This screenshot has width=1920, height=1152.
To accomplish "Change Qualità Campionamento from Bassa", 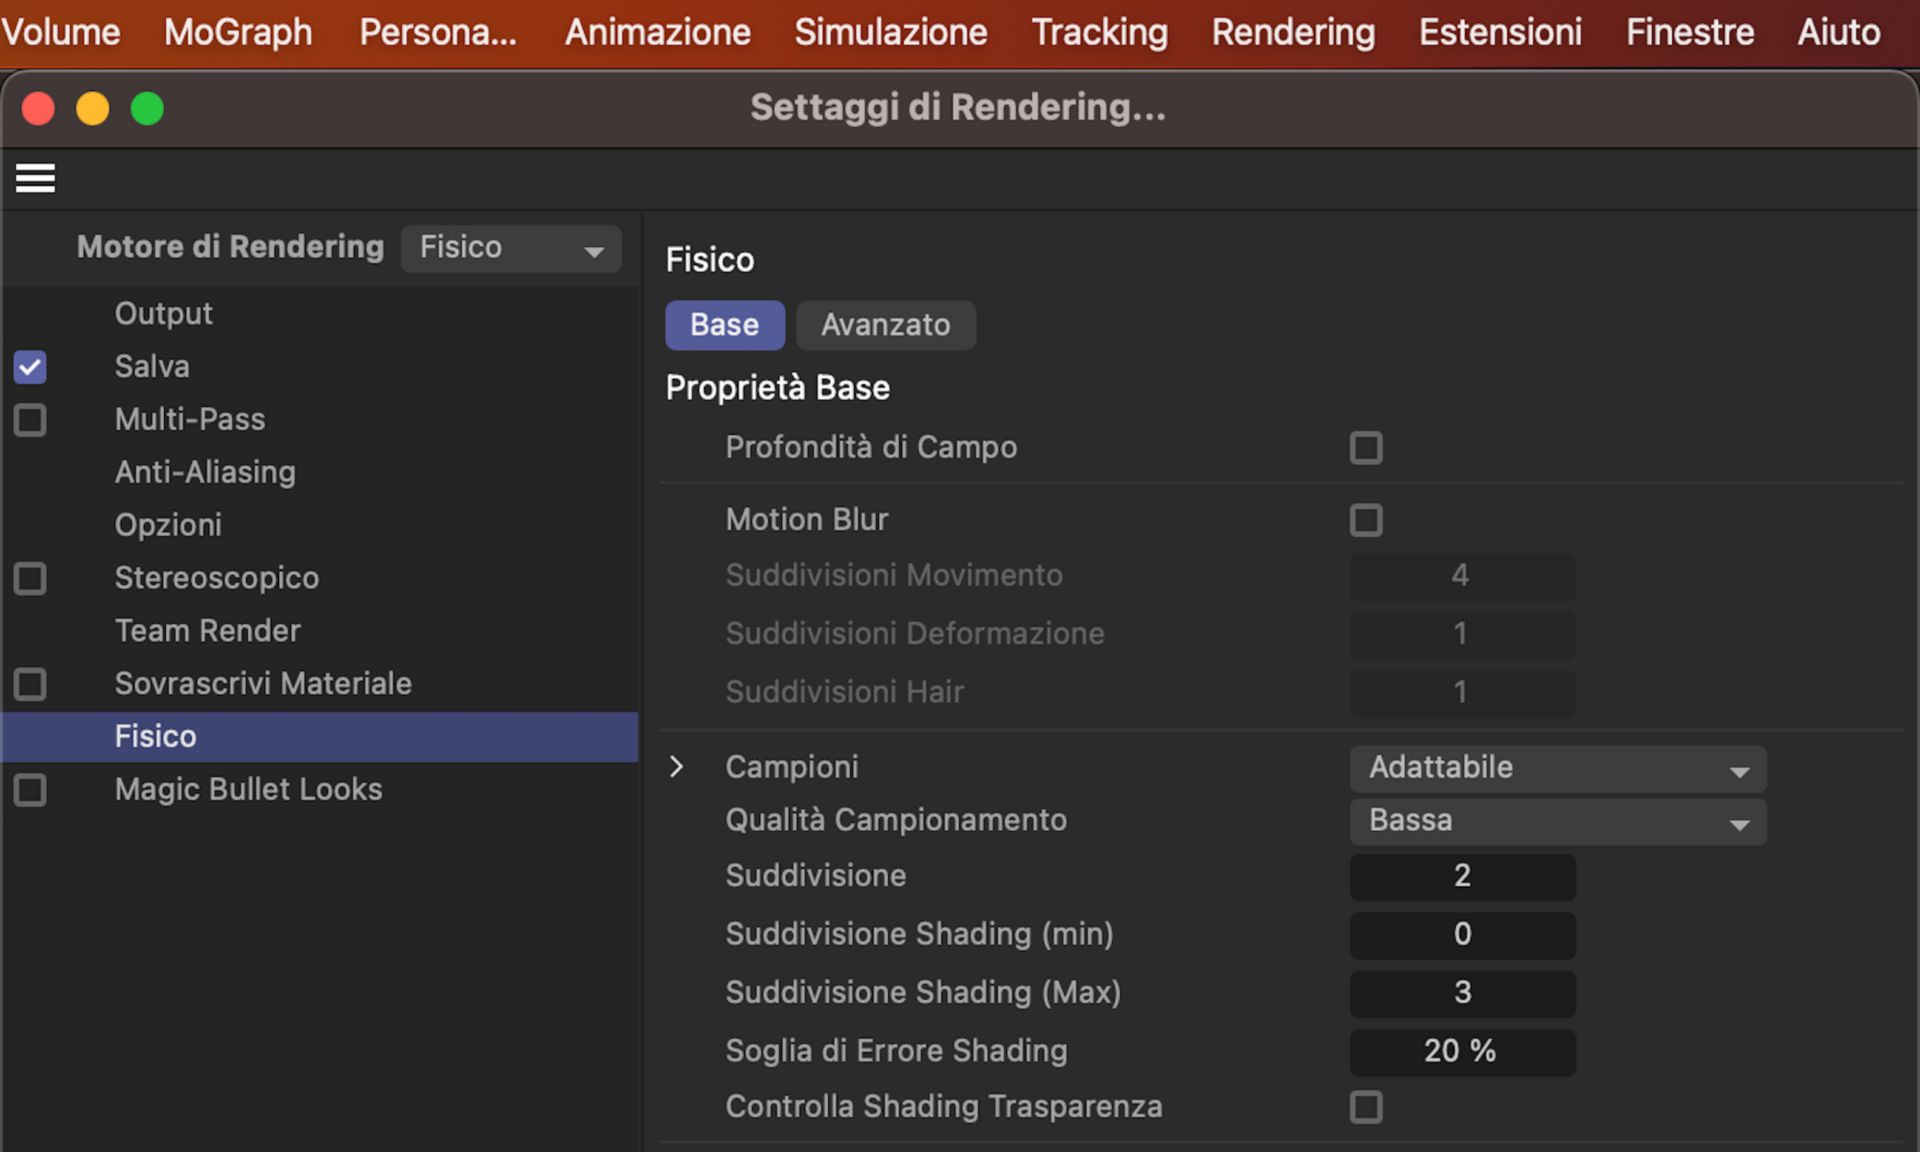I will [1556, 820].
